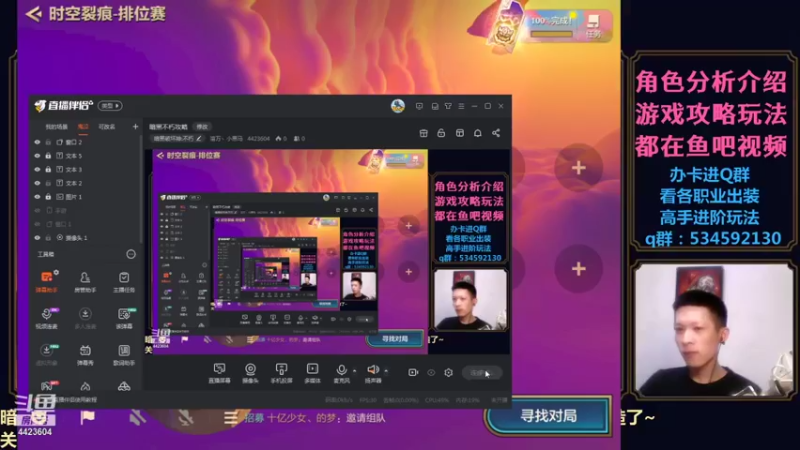Open the 类型 dropdown beside the logo
Viewport: 800px width, 450px height.
tap(110, 106)
